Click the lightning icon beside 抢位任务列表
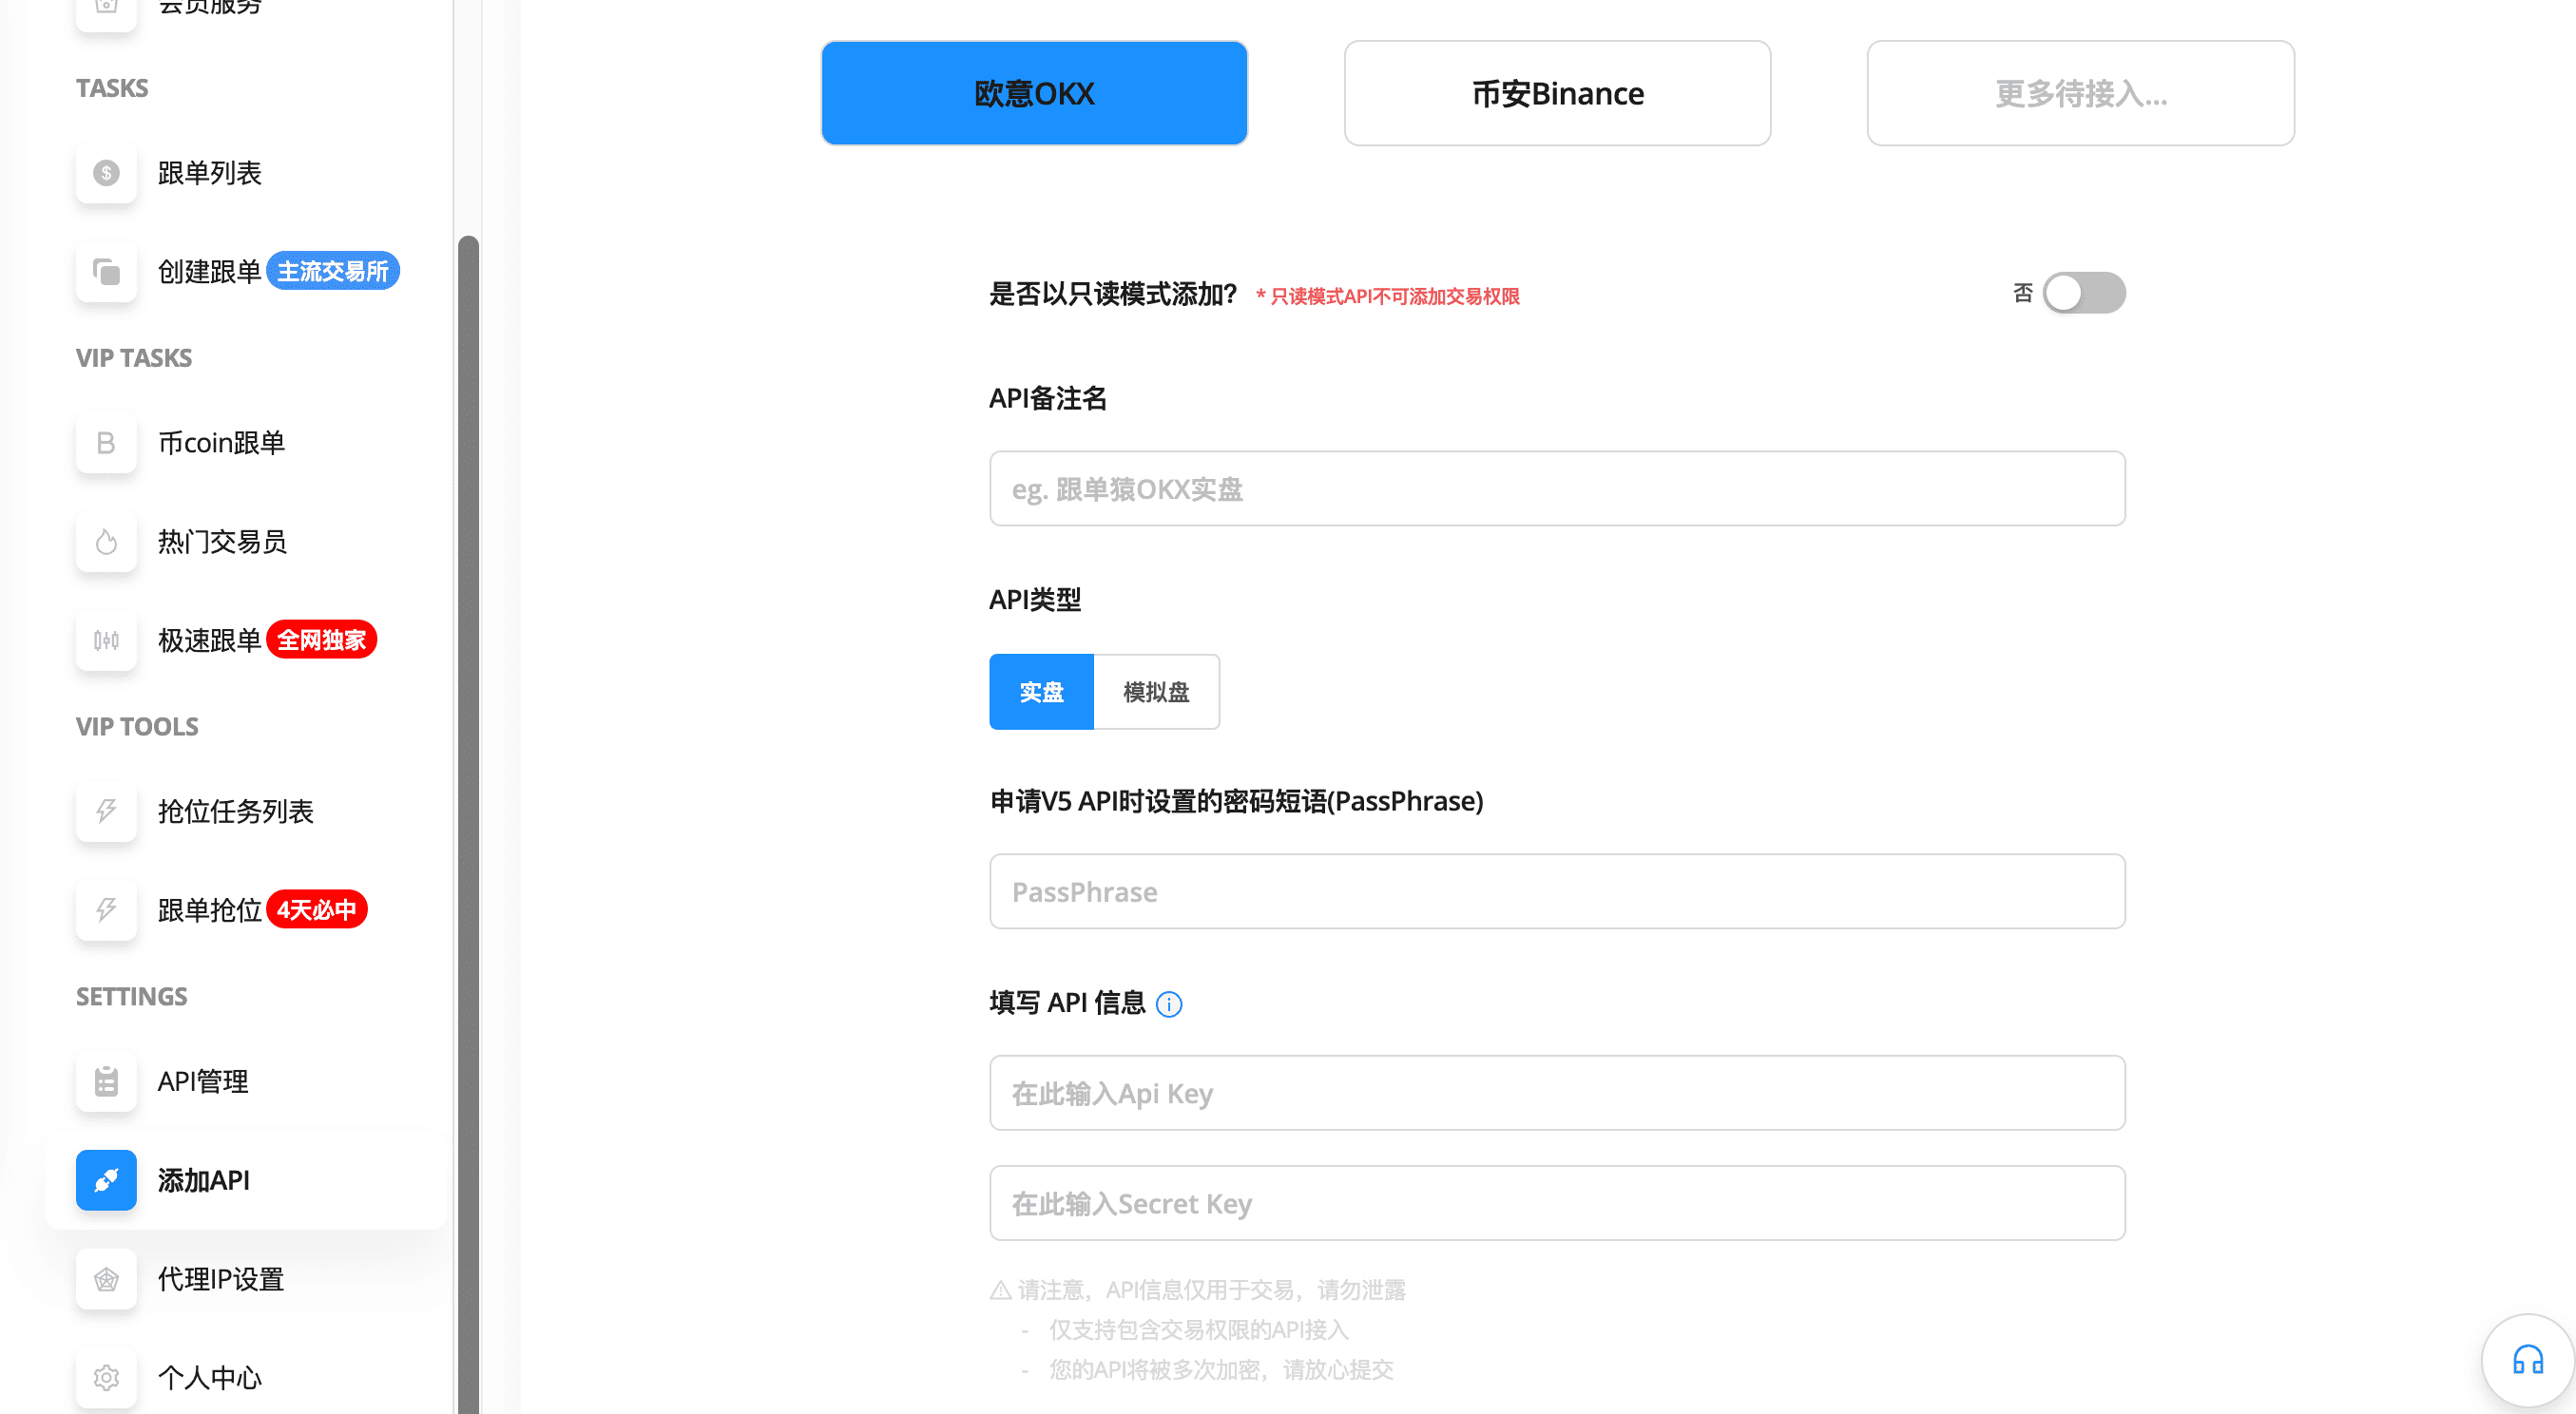This screenshot has width=2576, height=1414. pos(106,811)
